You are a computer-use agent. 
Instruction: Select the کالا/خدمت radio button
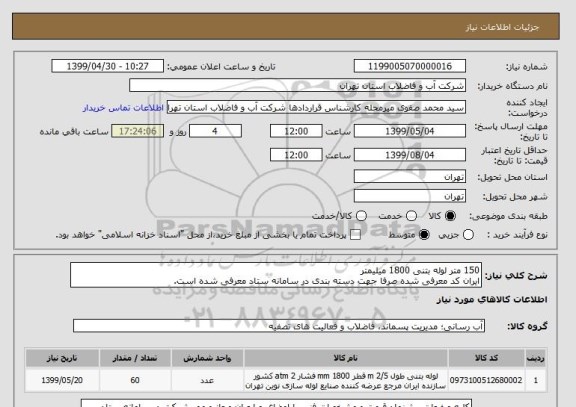coord(361,216)
